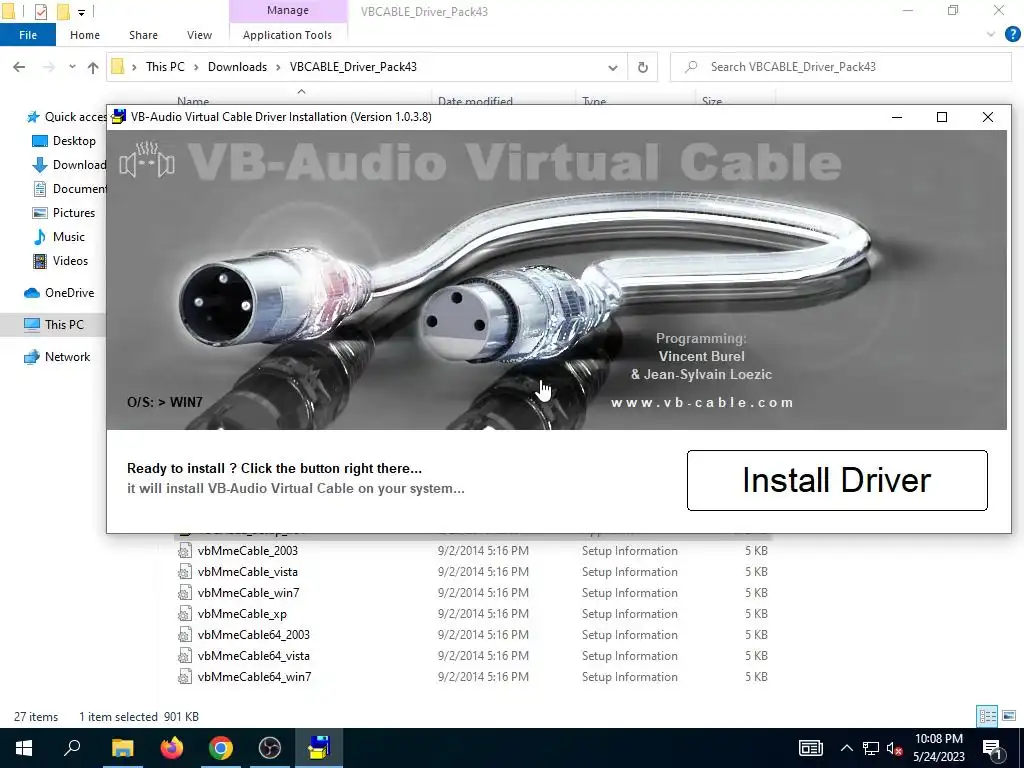This screenshot has width=1024, height=768.
Task: Show hidden system tray icons
Action: pos(846,748)
